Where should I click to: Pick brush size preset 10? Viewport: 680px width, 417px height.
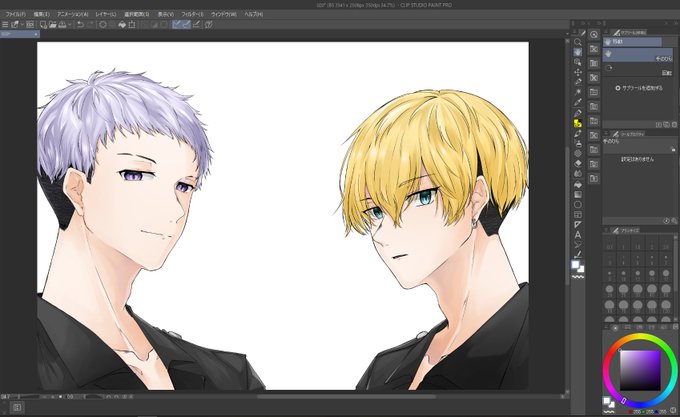(624, 275)
